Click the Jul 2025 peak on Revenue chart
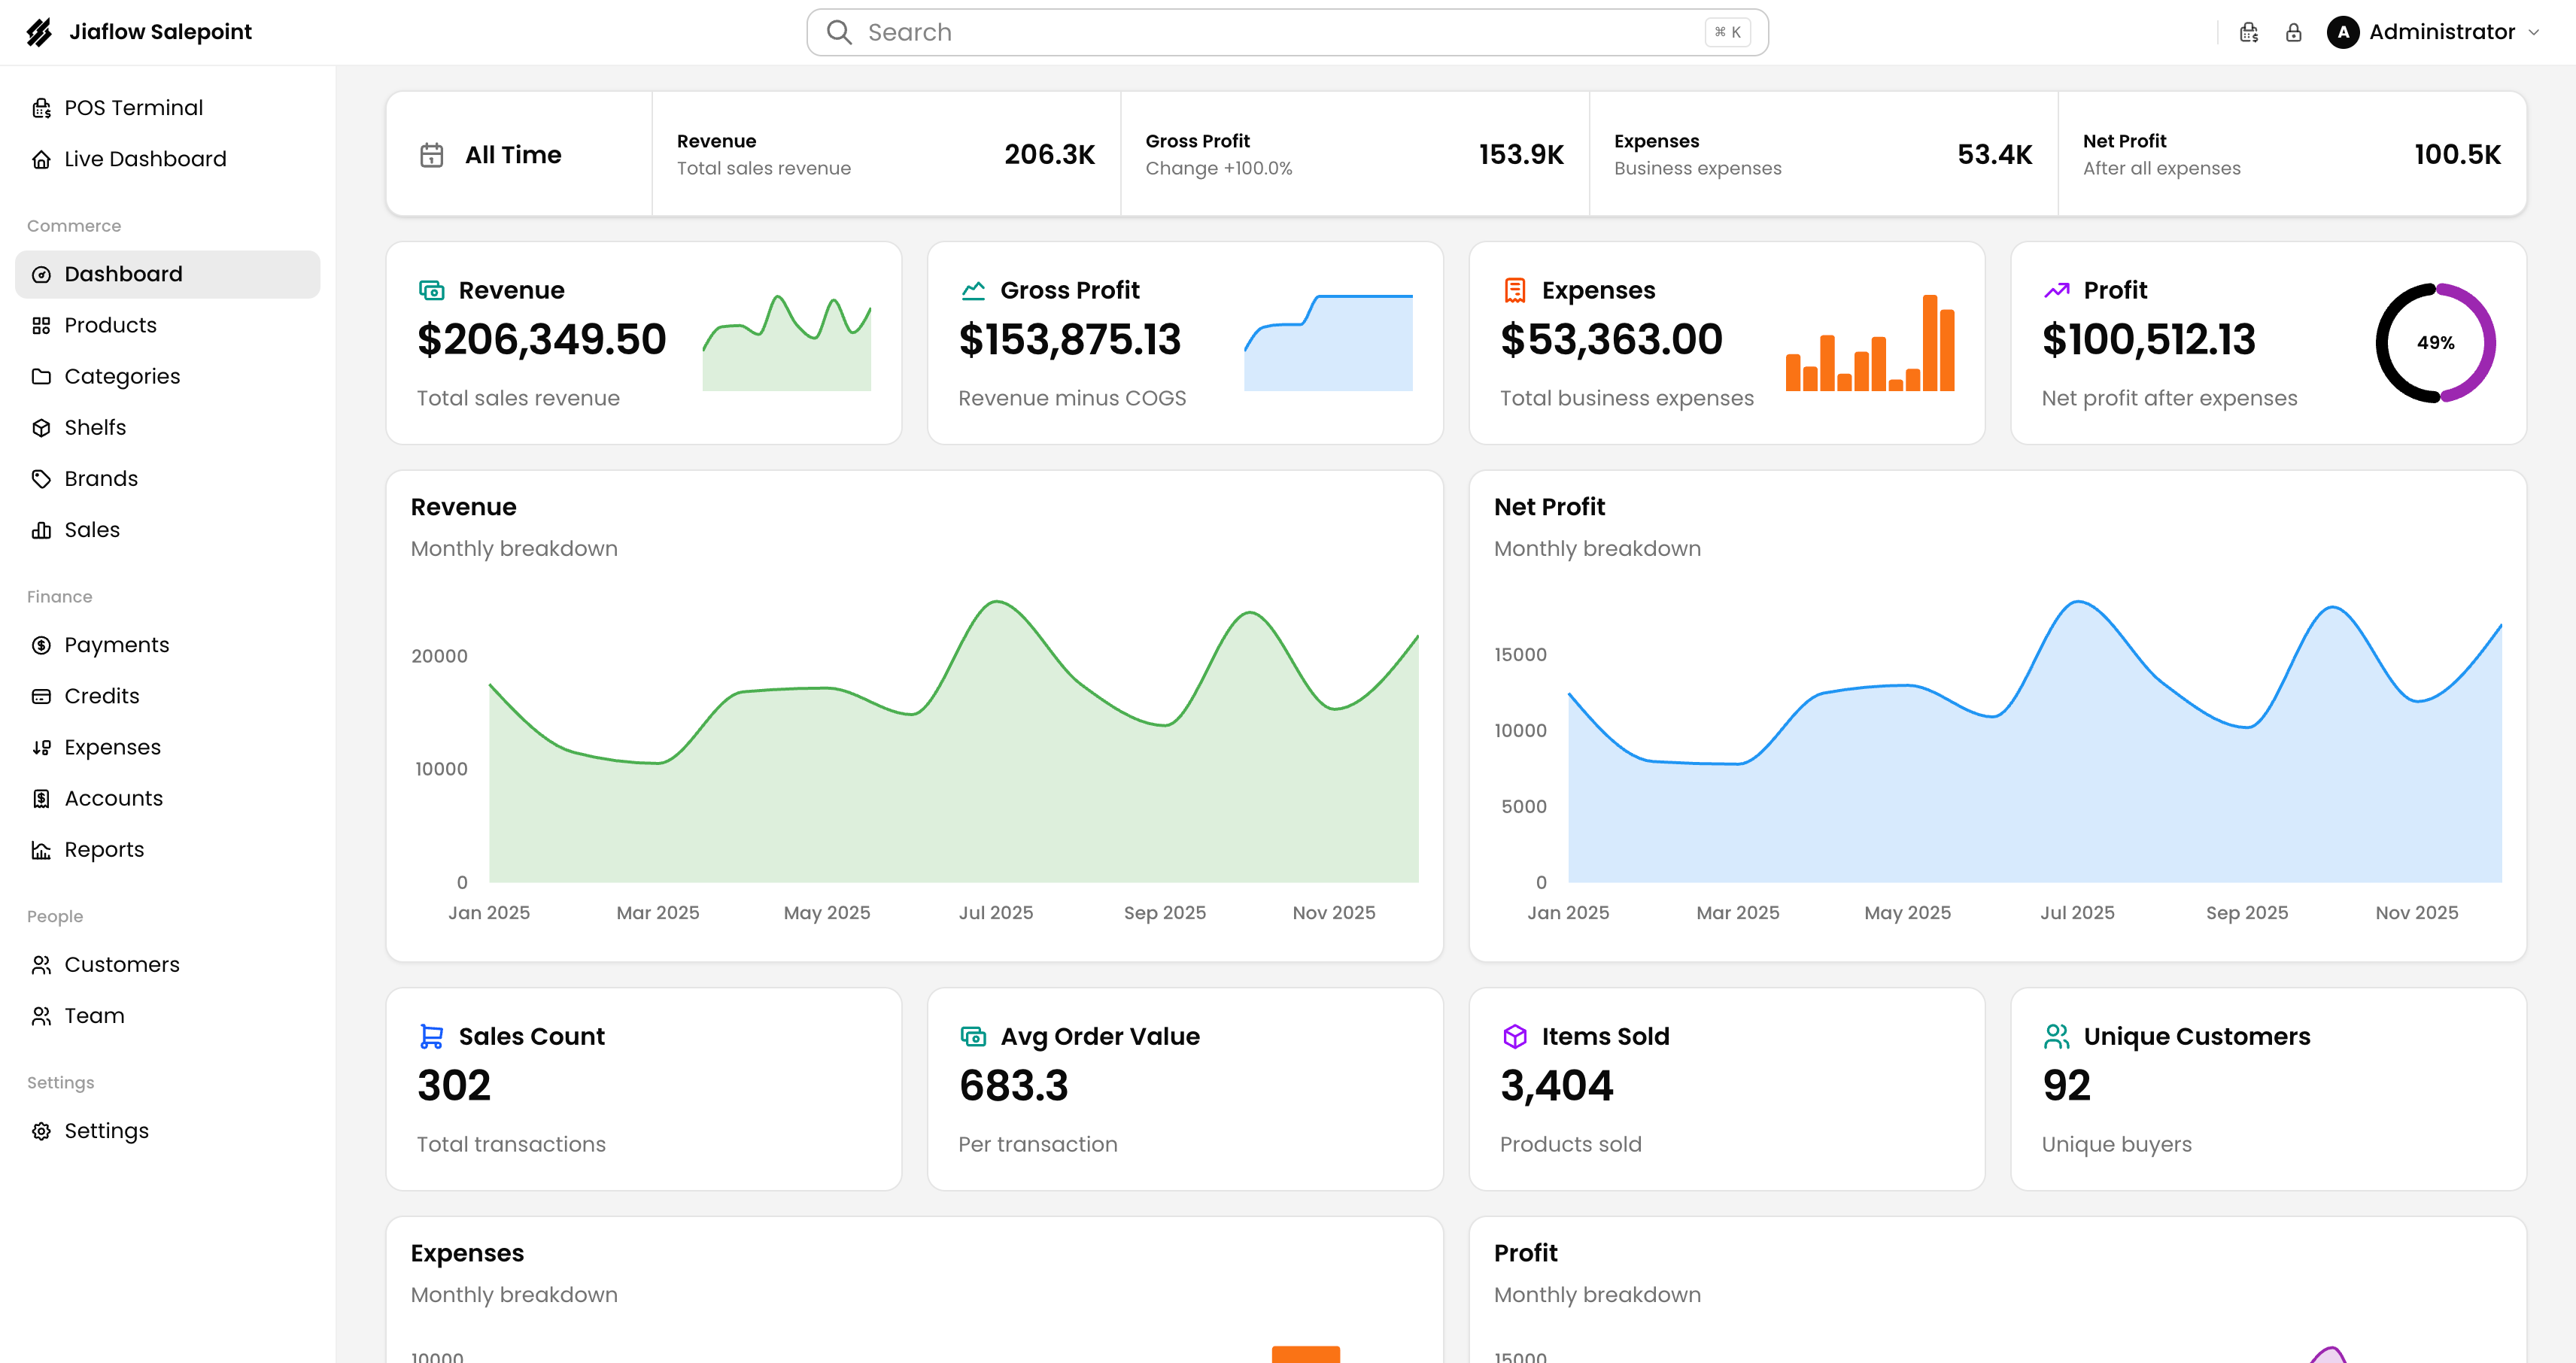This screenshot has width=2576, height=1363. (x=997, y=602)
